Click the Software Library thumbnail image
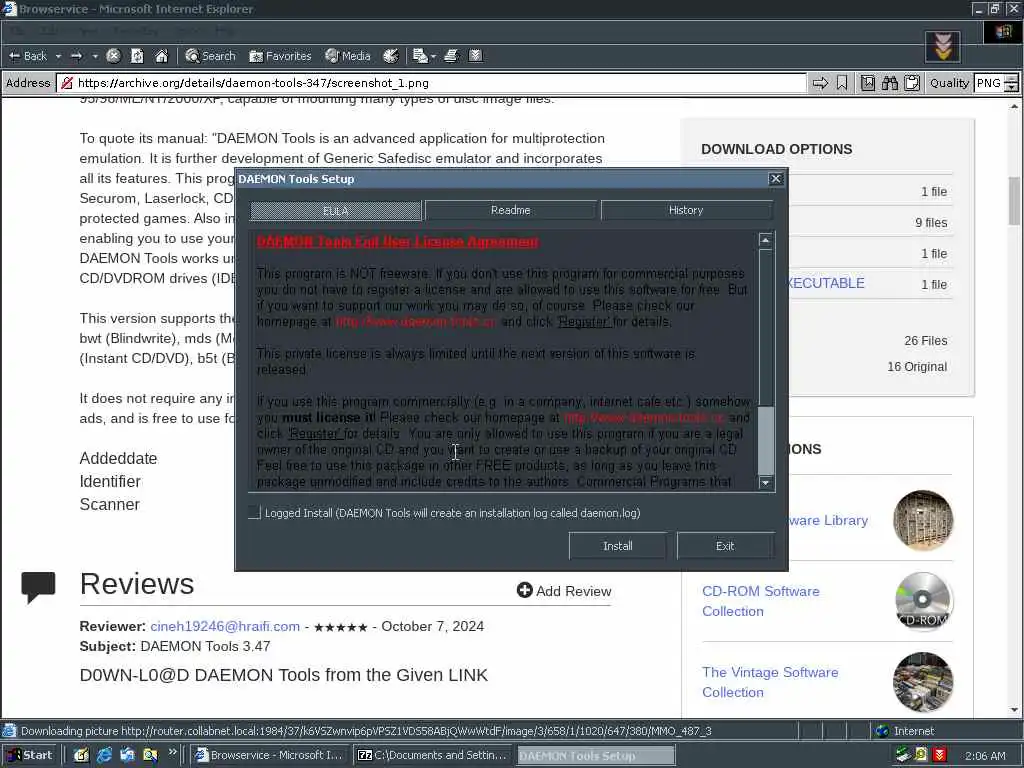This screenshot has width=1024, height=768. [923, 520]
